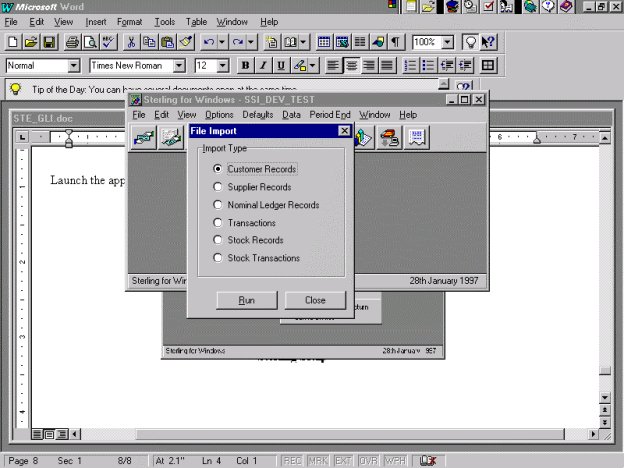Select the Format Painter brush icon
This screenshot has height=468, width=624.
click(185, 42)
